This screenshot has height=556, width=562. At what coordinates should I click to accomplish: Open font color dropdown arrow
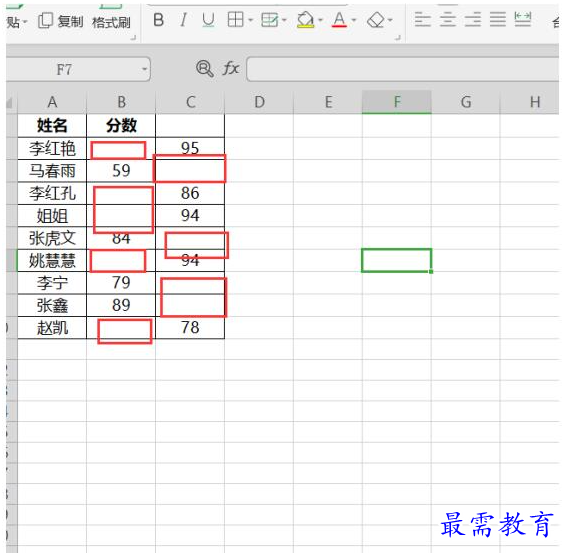pyautogui.click(x=353, y=20)
